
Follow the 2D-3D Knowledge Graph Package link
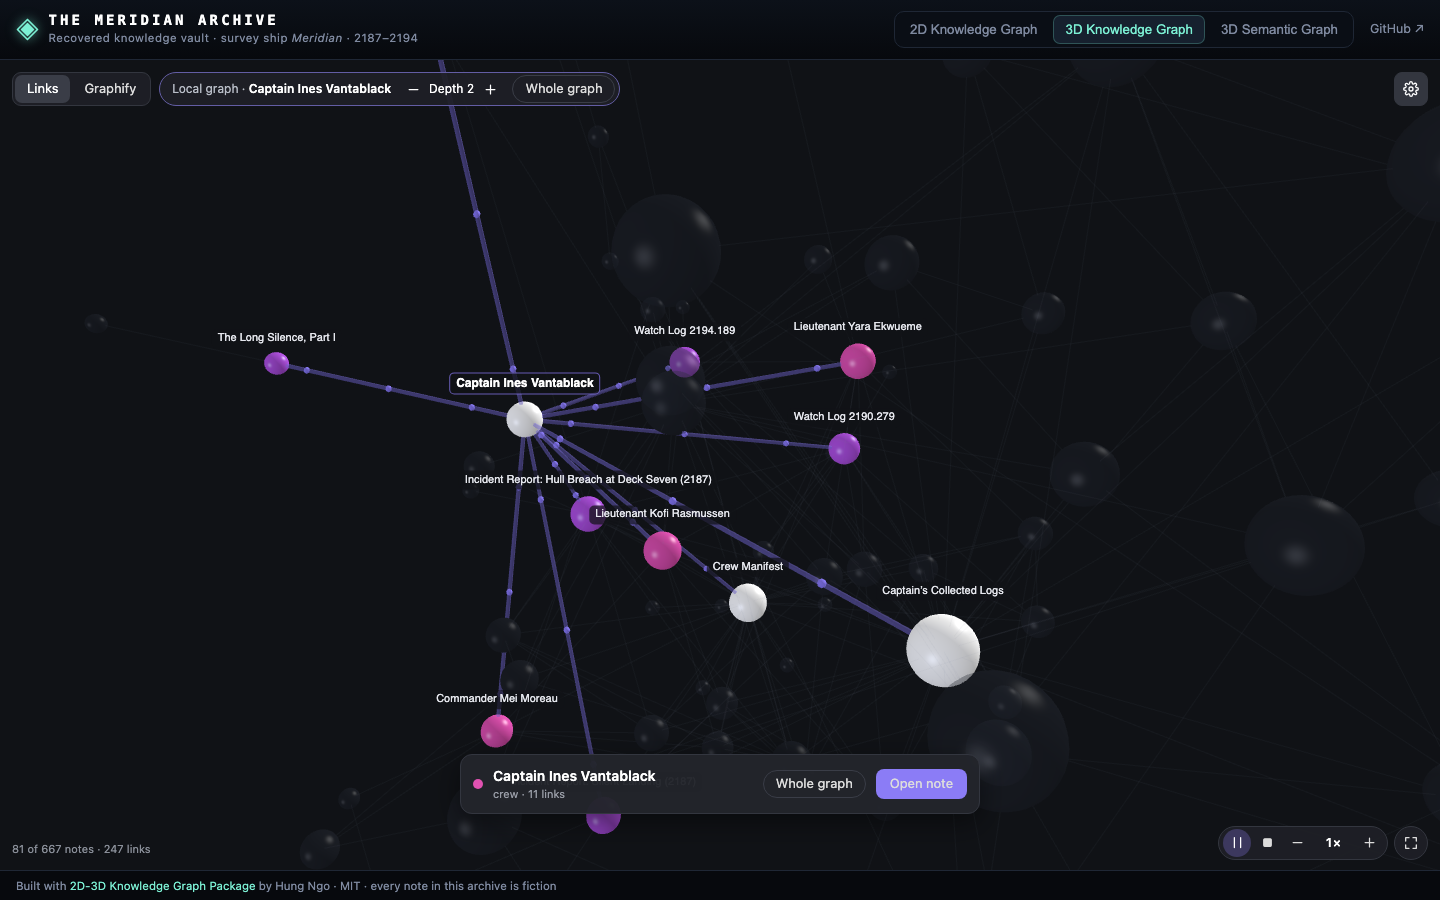(162, 886)
